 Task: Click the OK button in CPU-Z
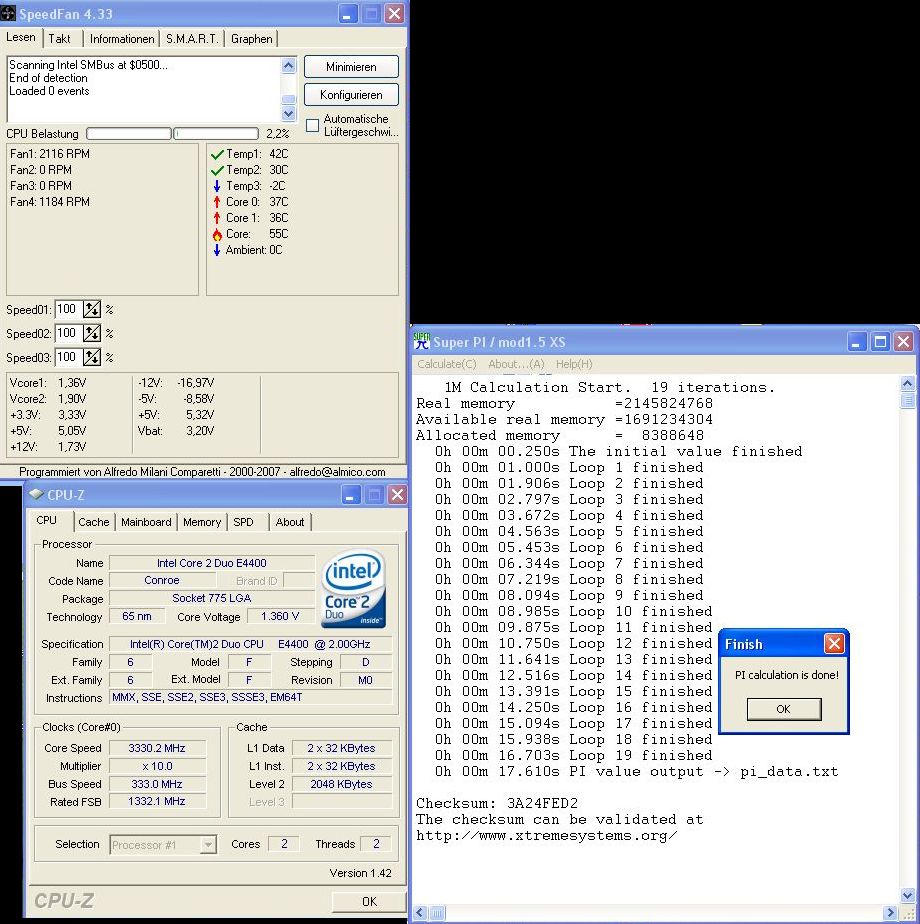[370, 902]
